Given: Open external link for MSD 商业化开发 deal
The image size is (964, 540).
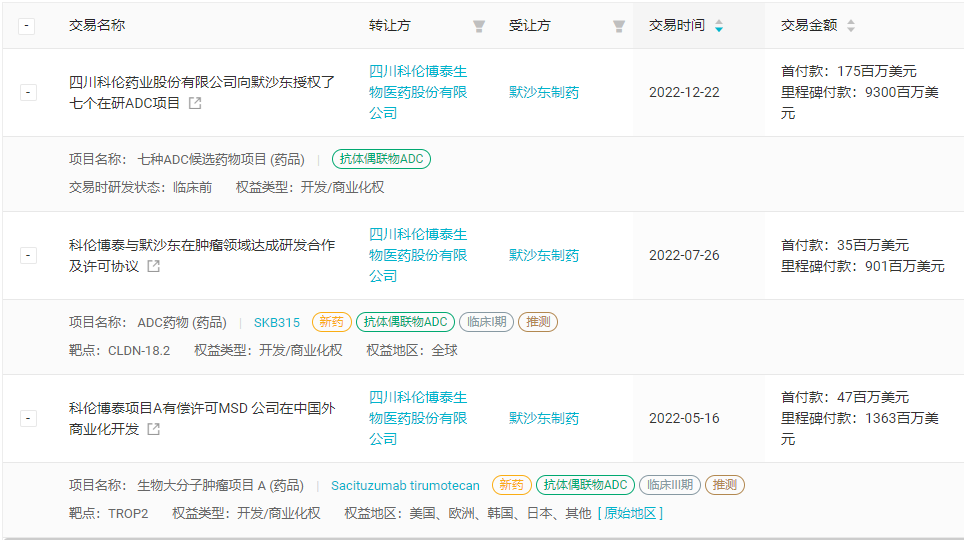Looking at the screenshot, I should (154, 429).
